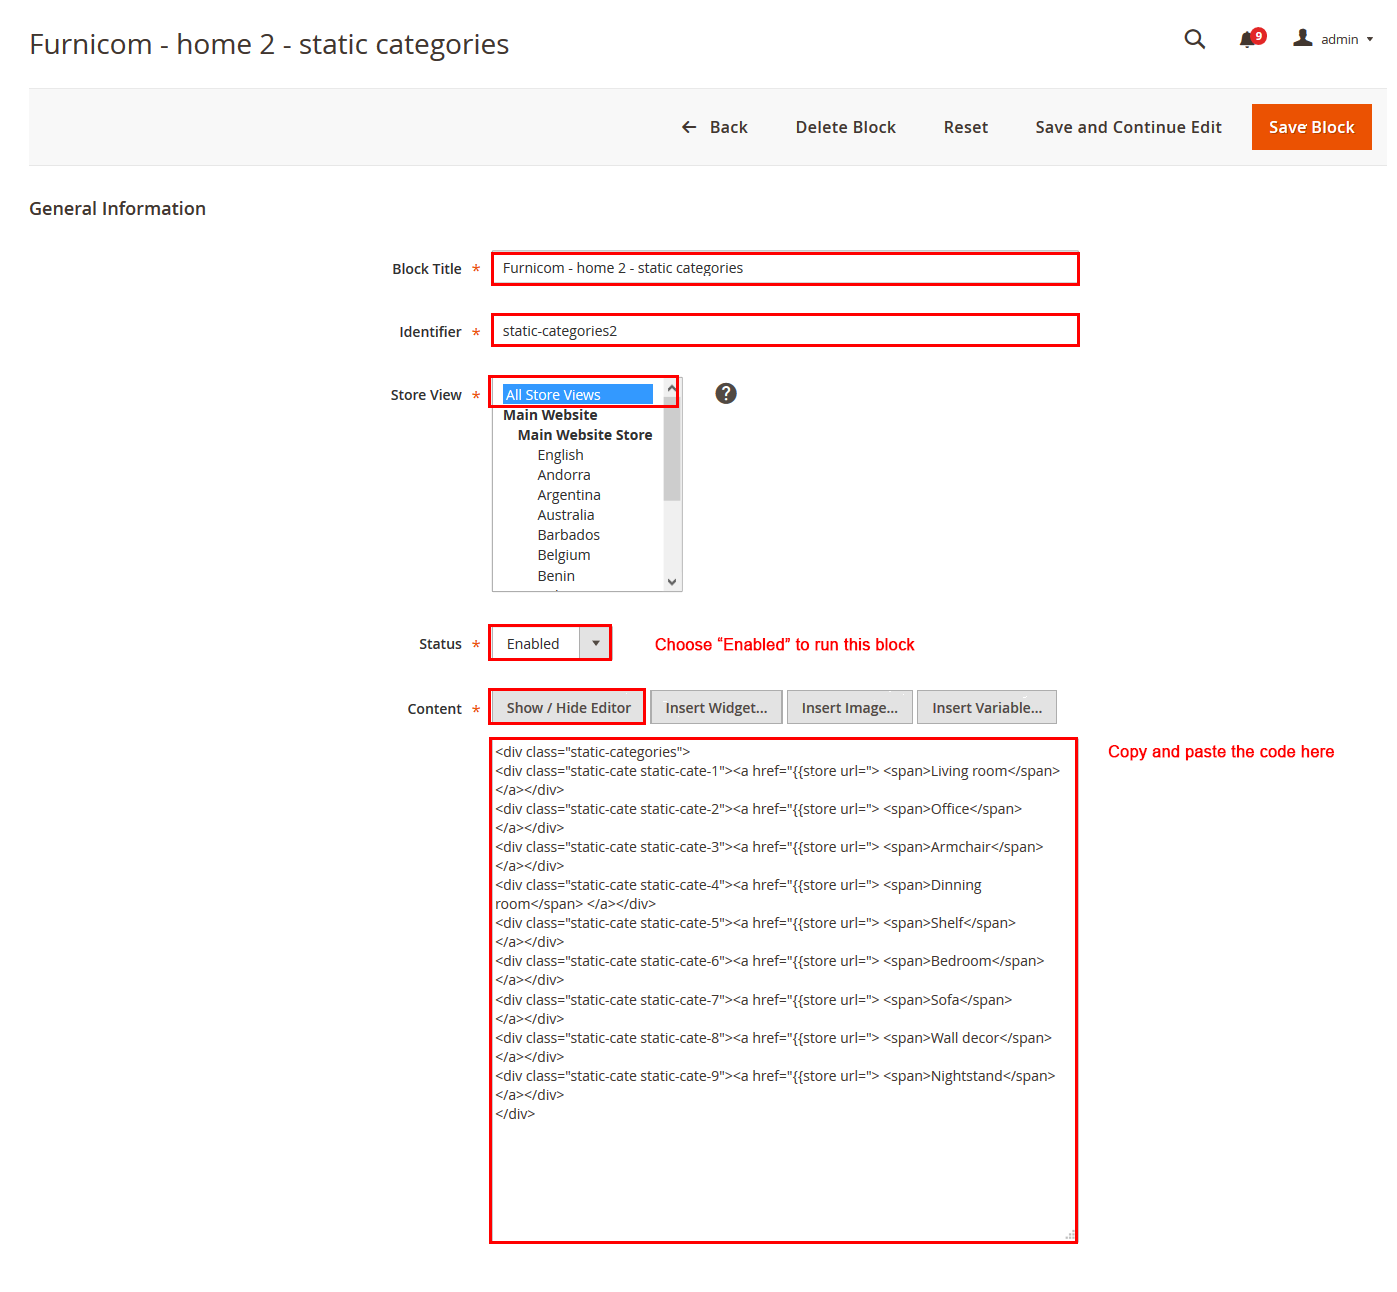Click the Reset button
The height and width of the screenshot is (1292, 1397).
tap(965, 127)
